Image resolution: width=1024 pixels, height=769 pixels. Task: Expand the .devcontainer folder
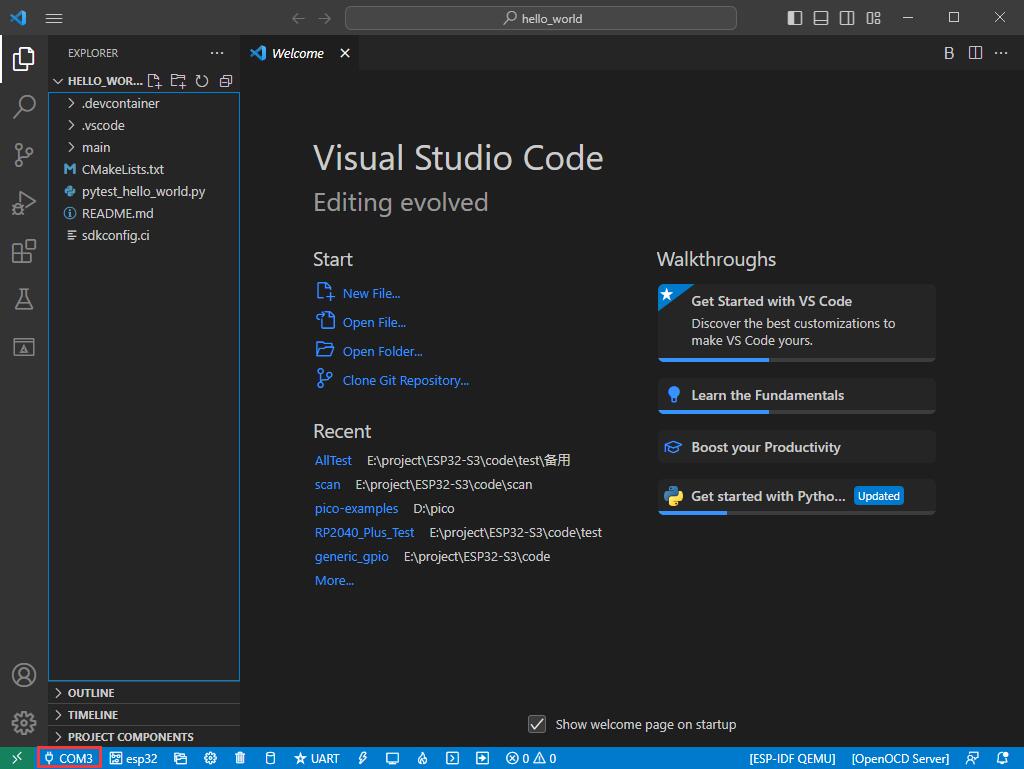(120, 103)
